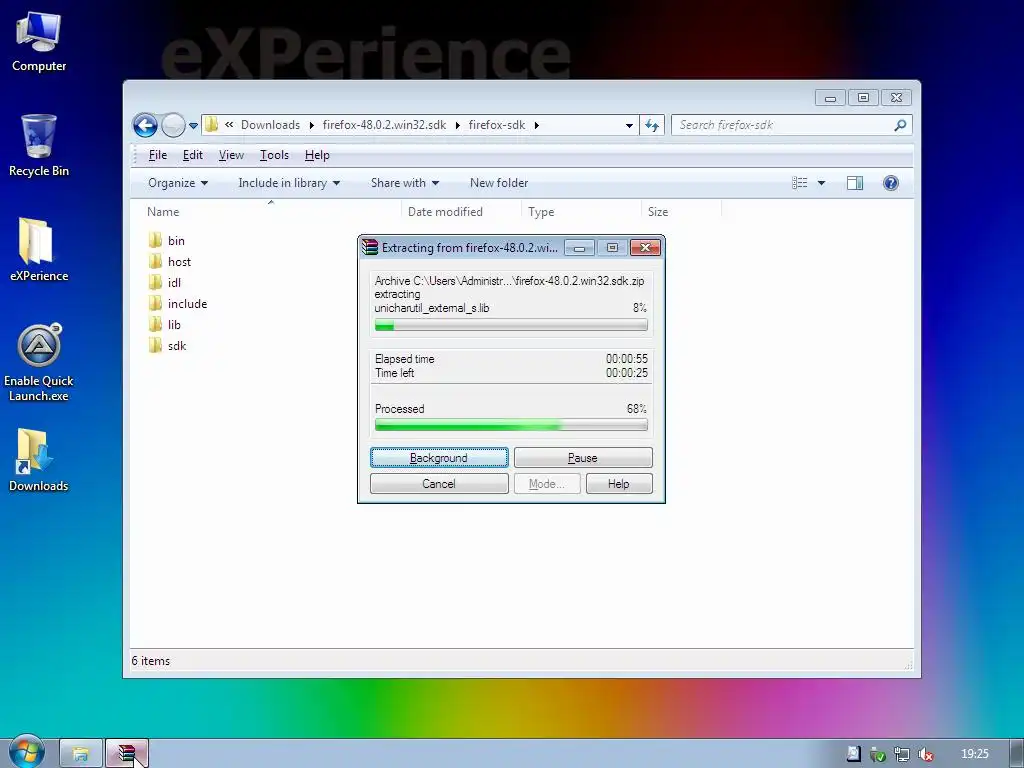This screenshot has height=768, width=1024.
Task: Expand the firefox-48.0.2.win32.sdk breadcrumb arrow
Action: pyautogui.click(x=457, y=125)
